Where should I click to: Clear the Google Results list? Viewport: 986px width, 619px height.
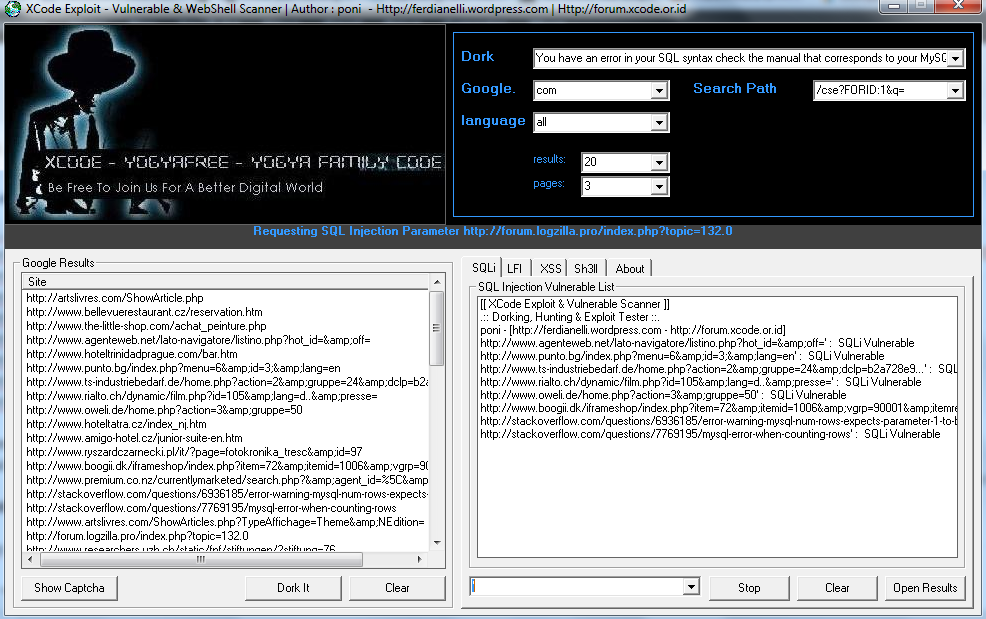click(397, 588)
